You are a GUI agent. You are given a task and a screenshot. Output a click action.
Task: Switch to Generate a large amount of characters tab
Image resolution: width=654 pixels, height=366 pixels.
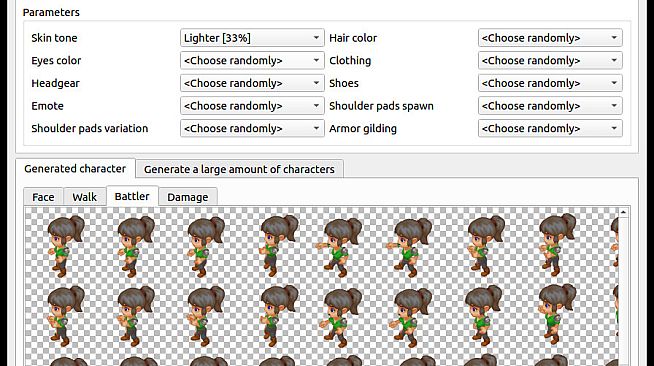[x=239, y=169]
